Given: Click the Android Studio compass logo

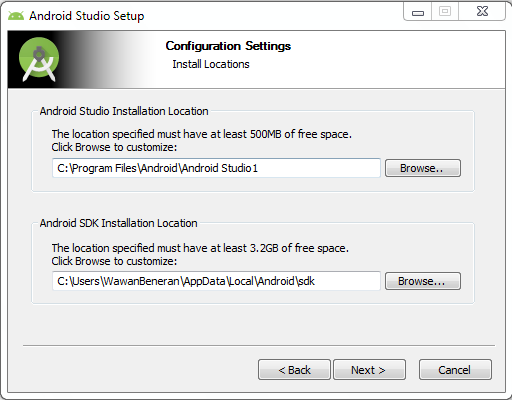Looking at the screenshot, I should [39, 60].
